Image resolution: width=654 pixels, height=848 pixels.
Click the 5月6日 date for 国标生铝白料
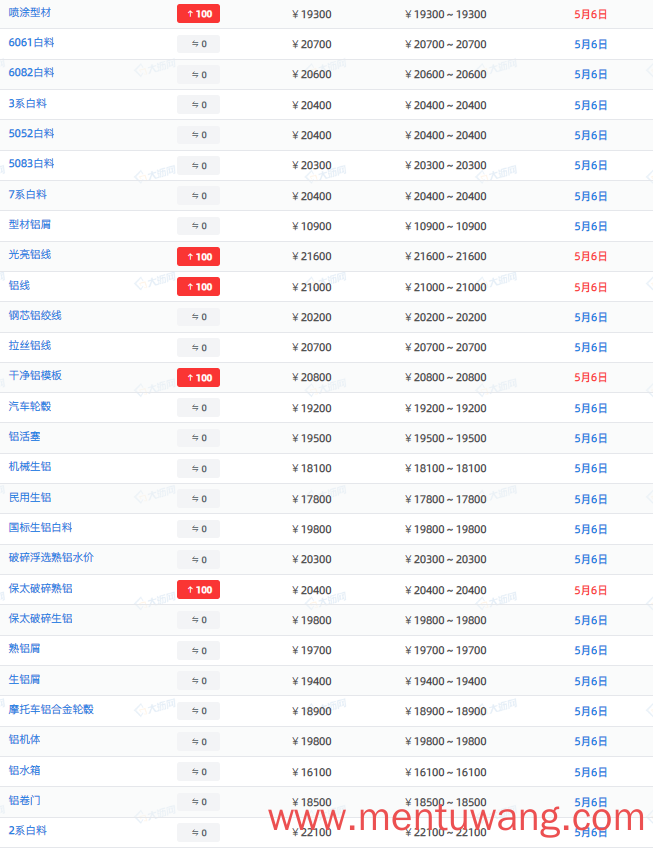coord(591,529)
